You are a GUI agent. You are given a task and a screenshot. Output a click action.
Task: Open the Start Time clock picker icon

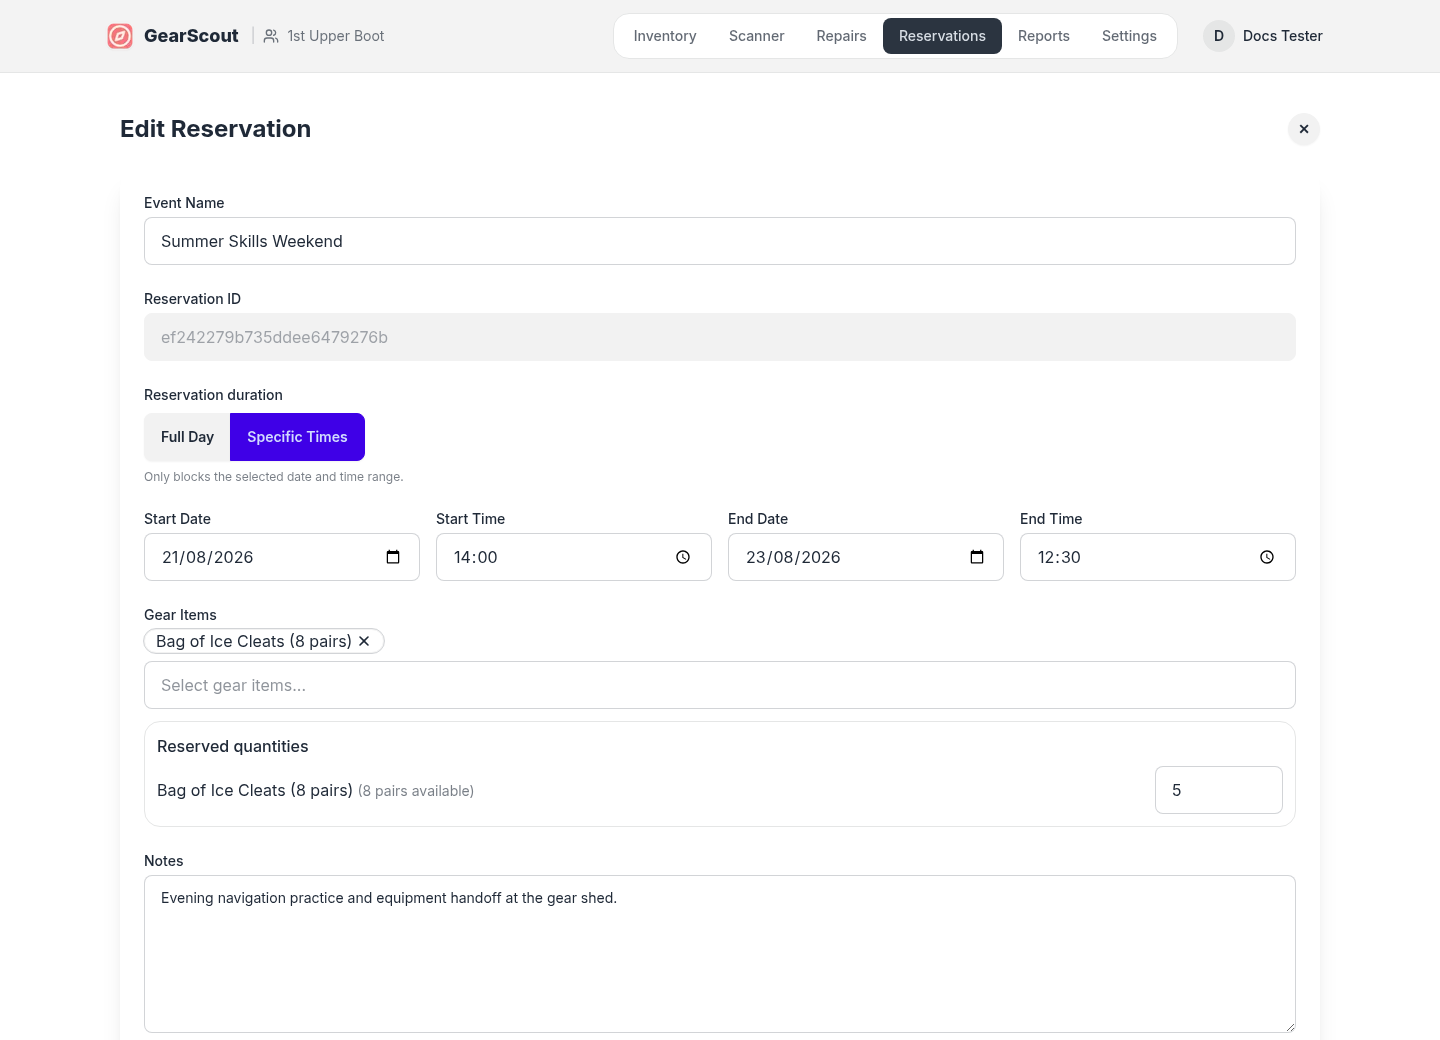(x=683, y=557)
